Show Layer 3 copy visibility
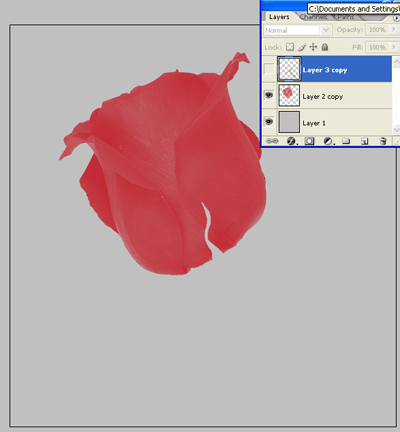400x432 pixels. [269, 69]
